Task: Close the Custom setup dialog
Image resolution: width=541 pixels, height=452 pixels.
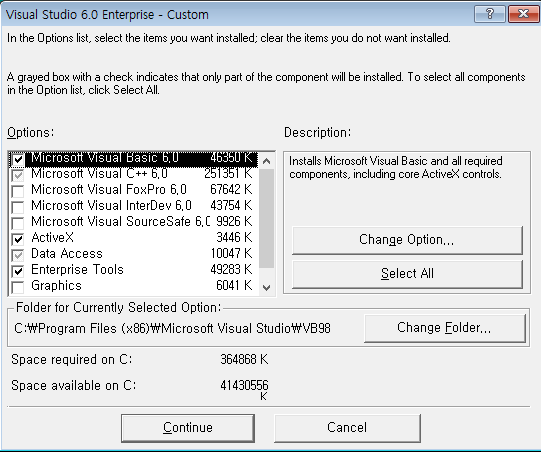Action: point(524,14)
